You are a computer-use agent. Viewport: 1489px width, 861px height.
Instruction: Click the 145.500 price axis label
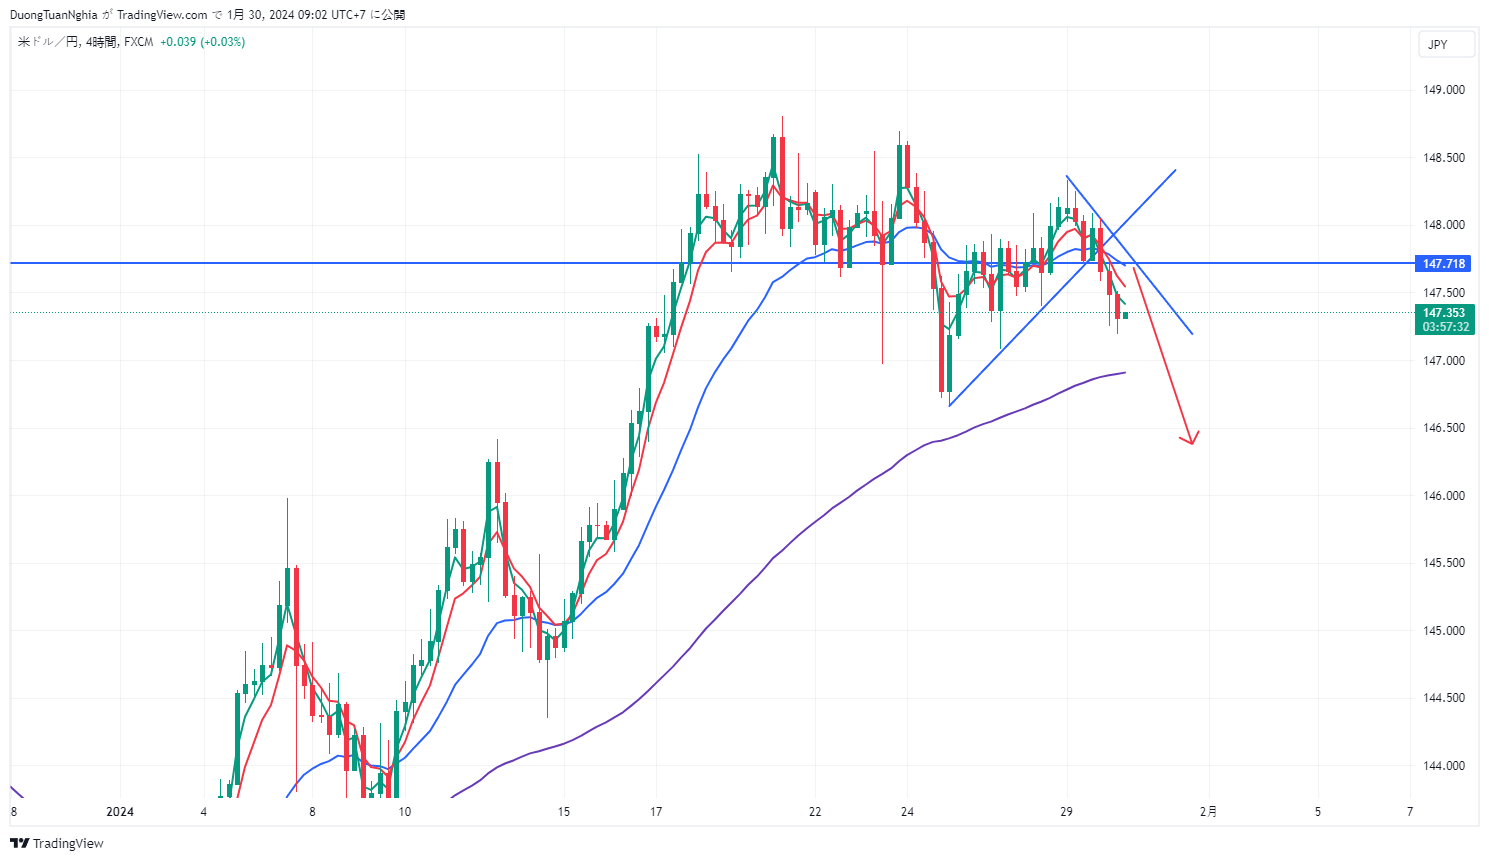tap(1444, 563)
